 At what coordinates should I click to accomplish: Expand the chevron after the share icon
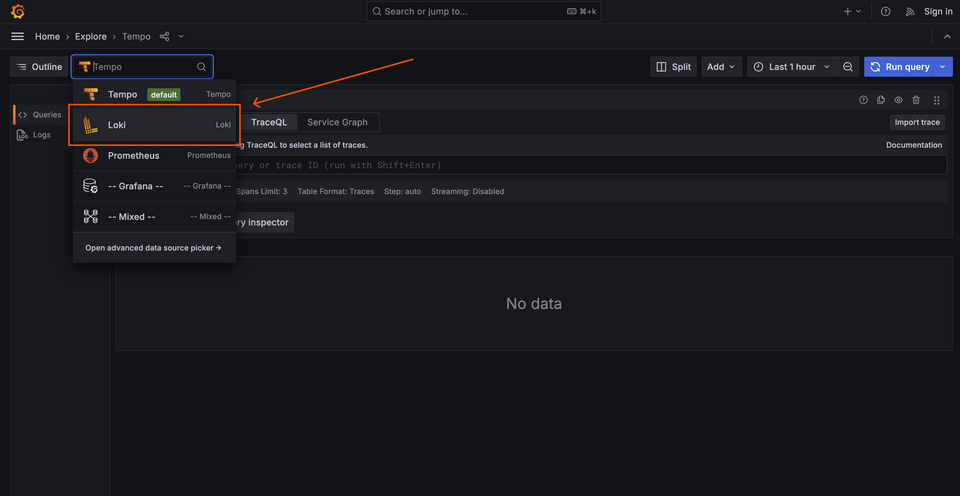[181, 37]
